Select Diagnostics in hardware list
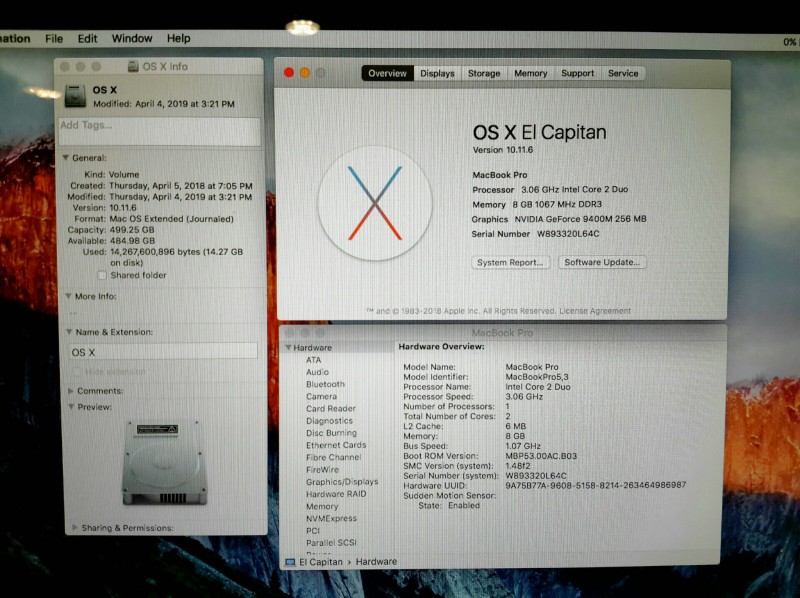The width and height of the screenshot is (800, 598). (329, 421)
